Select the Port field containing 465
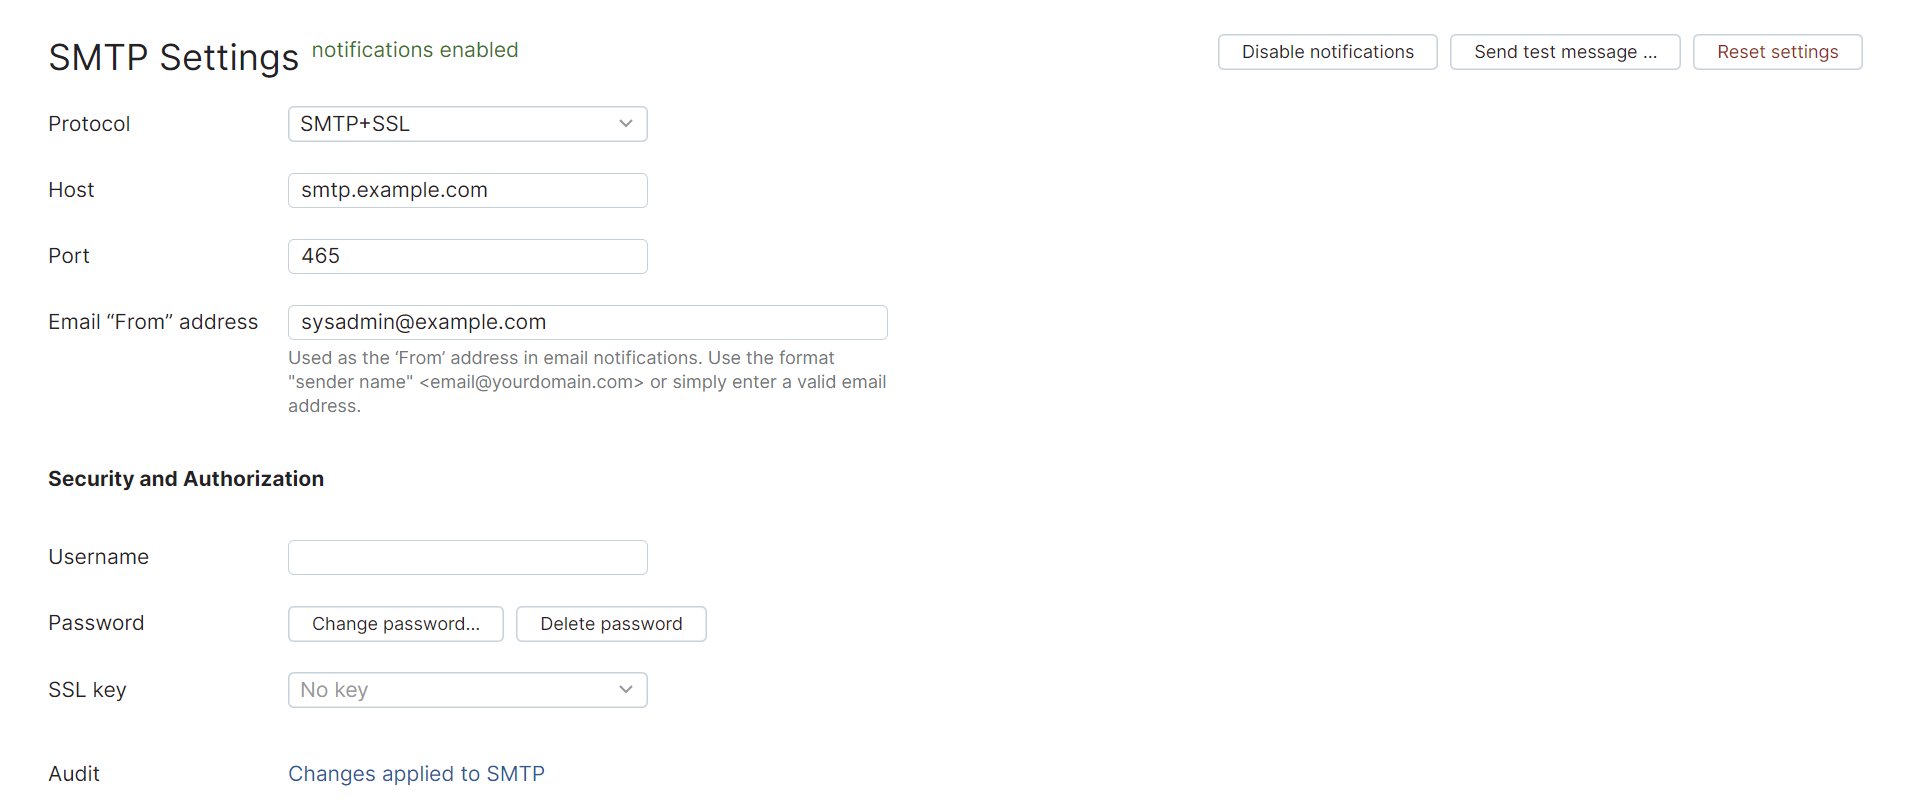Viewport: 1909px width, 810px height. click(x=467, y=256)
